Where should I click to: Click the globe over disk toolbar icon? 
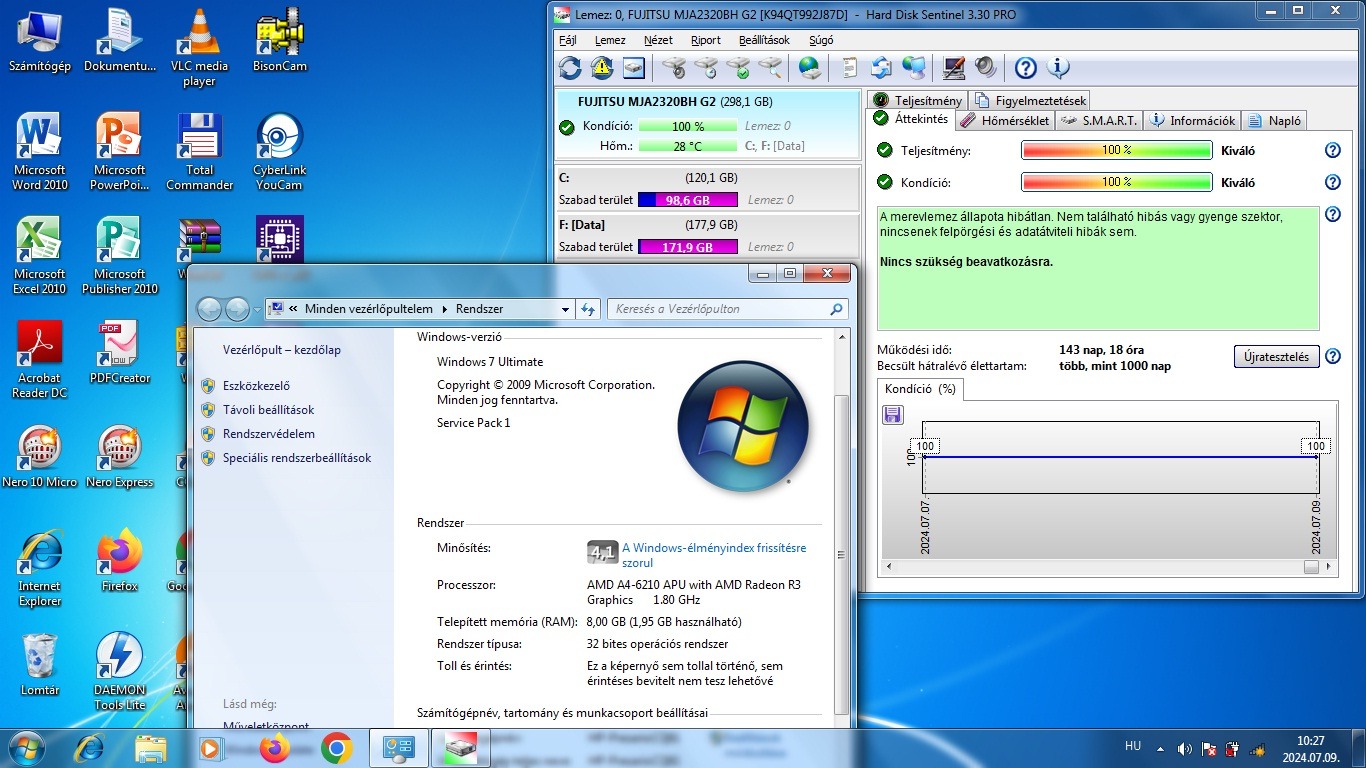point(810,67)
